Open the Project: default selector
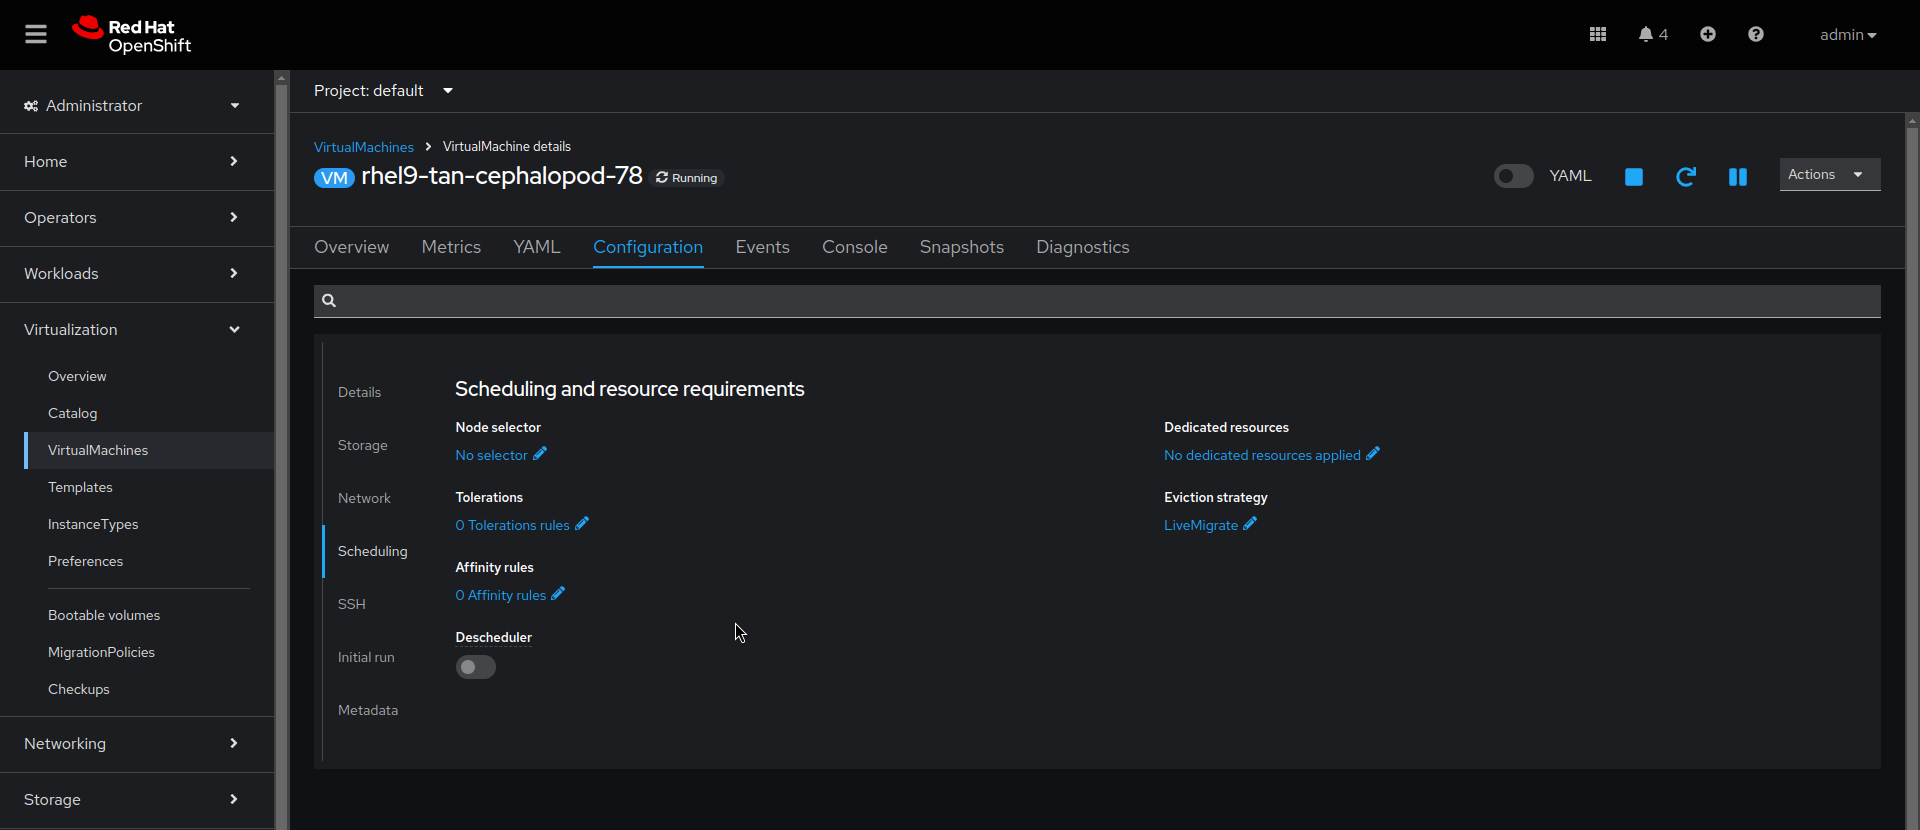 [x=383, y=91]
